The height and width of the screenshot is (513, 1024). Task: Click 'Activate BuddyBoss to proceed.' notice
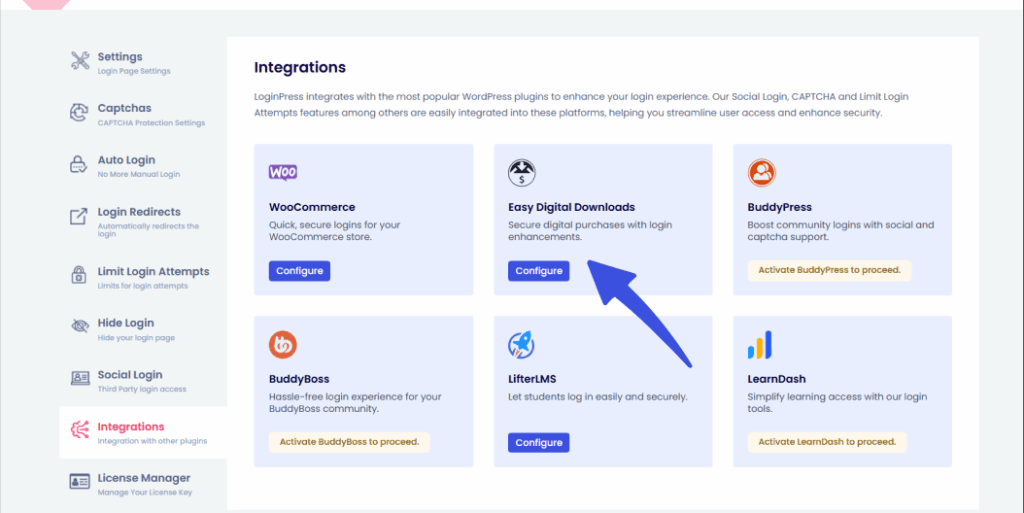[x=349, y=442]
